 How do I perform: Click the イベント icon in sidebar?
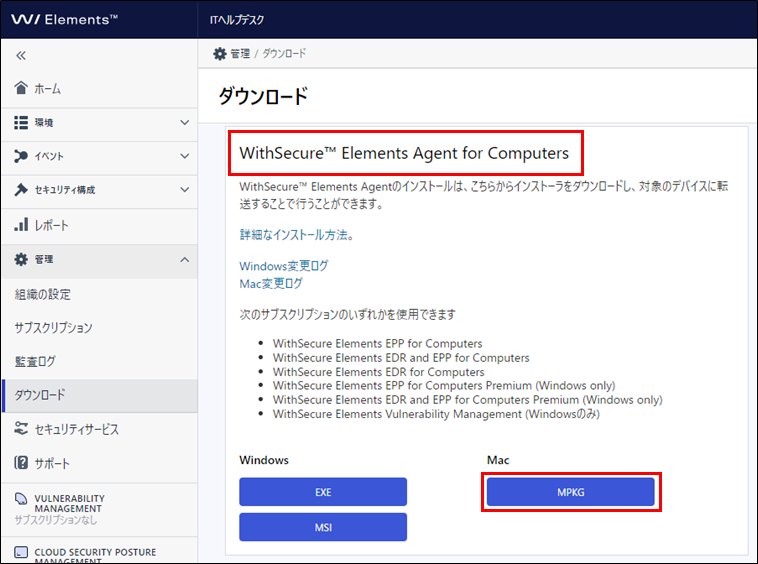point(21,156)
